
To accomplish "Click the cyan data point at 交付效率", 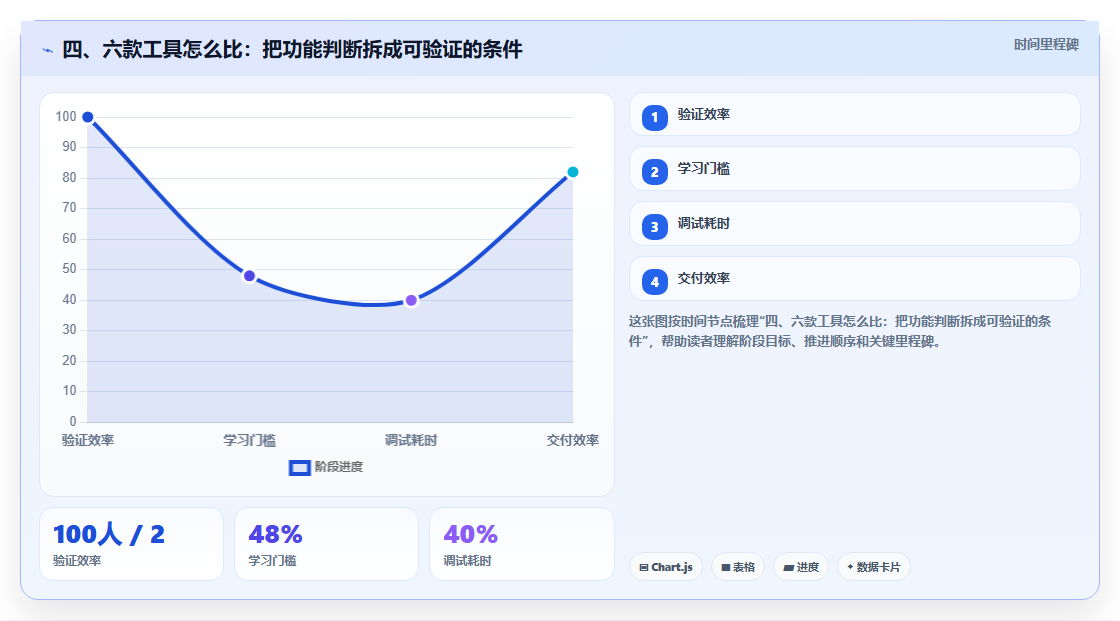I will point(573,172).
